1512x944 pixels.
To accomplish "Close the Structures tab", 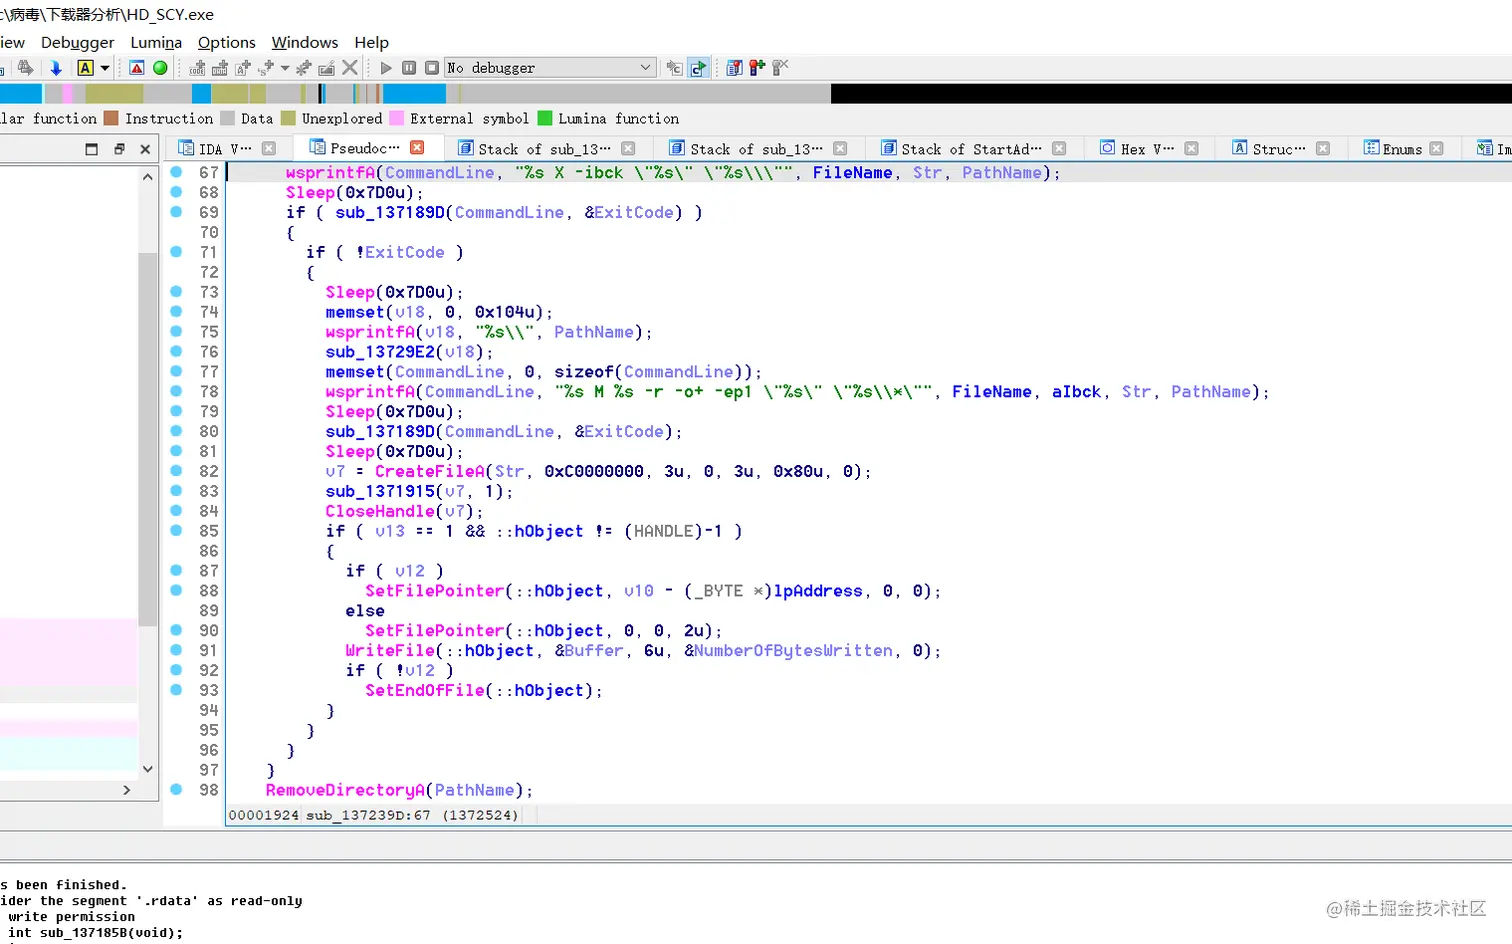I will [1323, 148].
